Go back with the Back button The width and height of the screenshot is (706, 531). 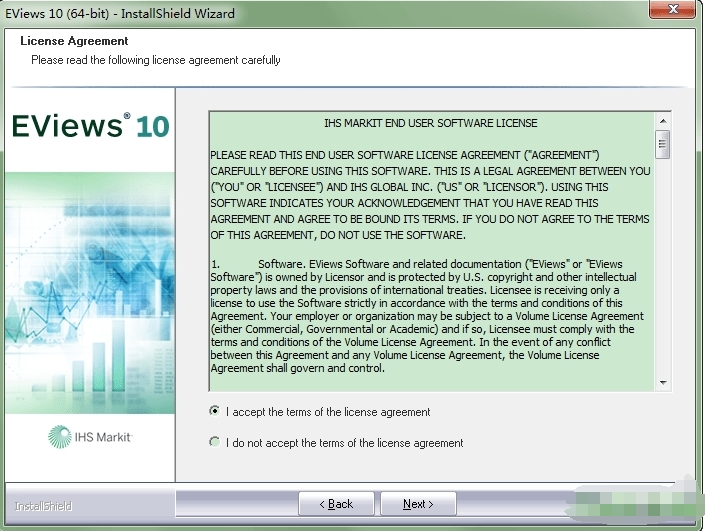tap(336, 504)
